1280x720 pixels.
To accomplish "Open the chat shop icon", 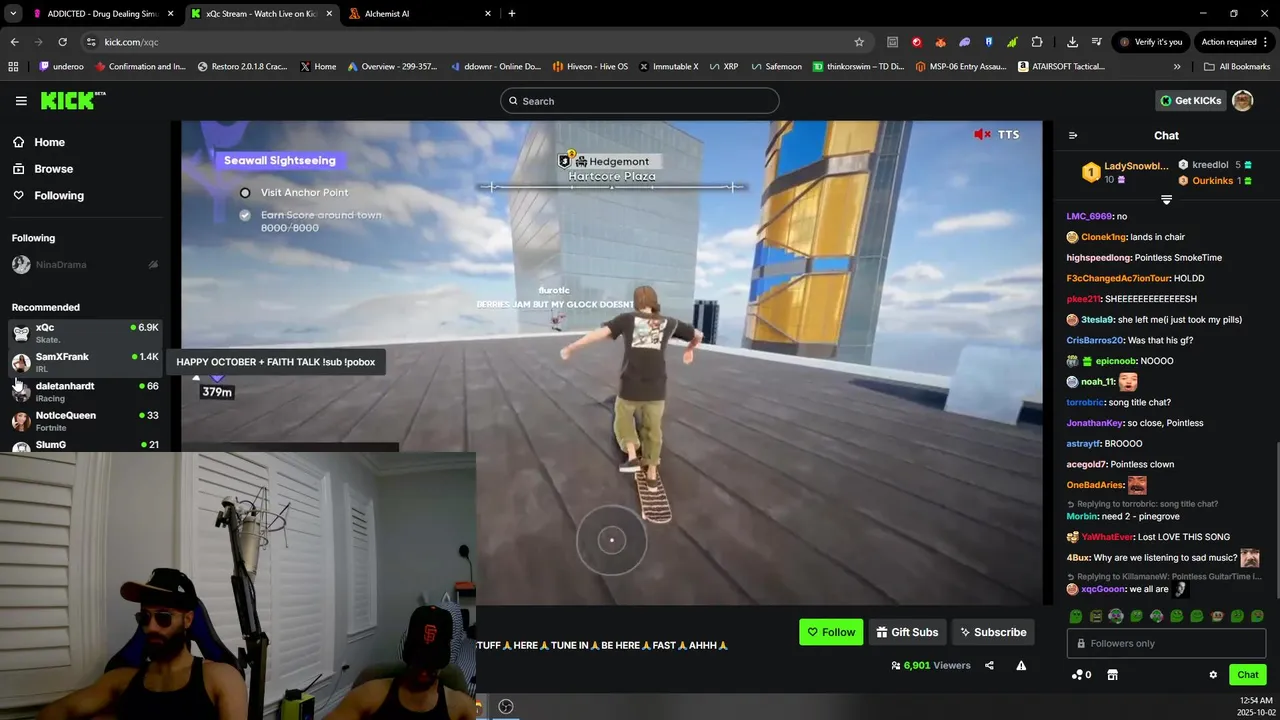I will point(1112,675).
